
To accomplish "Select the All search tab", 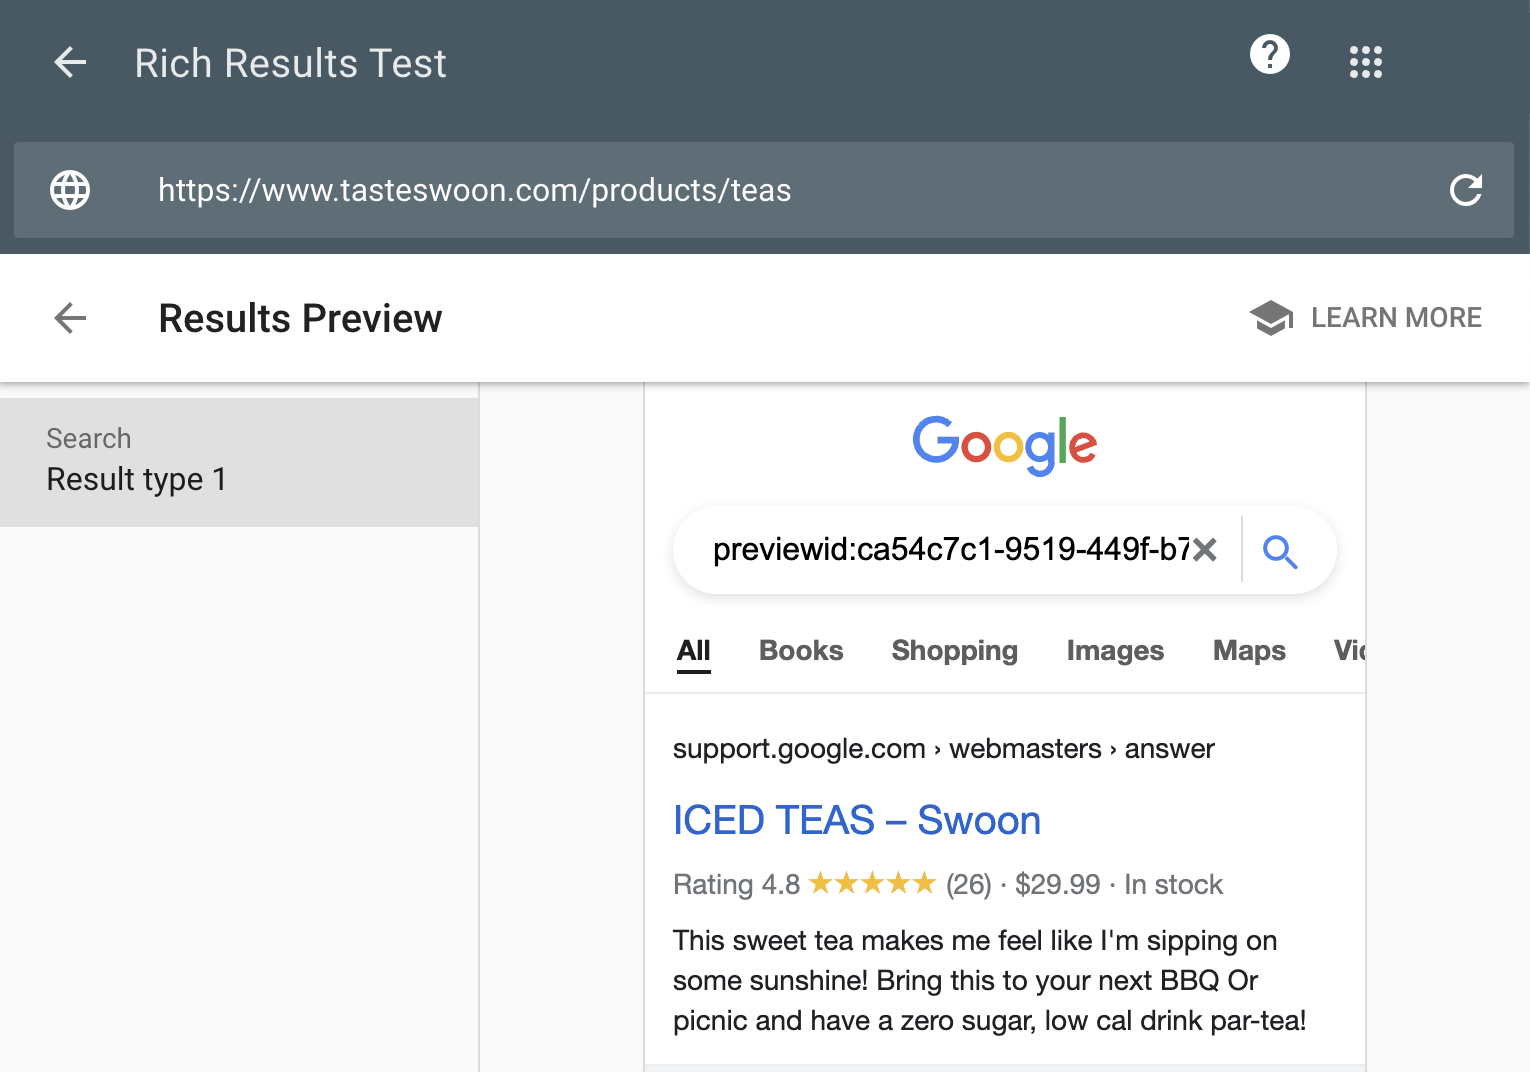I will click(x=693, y=651).
